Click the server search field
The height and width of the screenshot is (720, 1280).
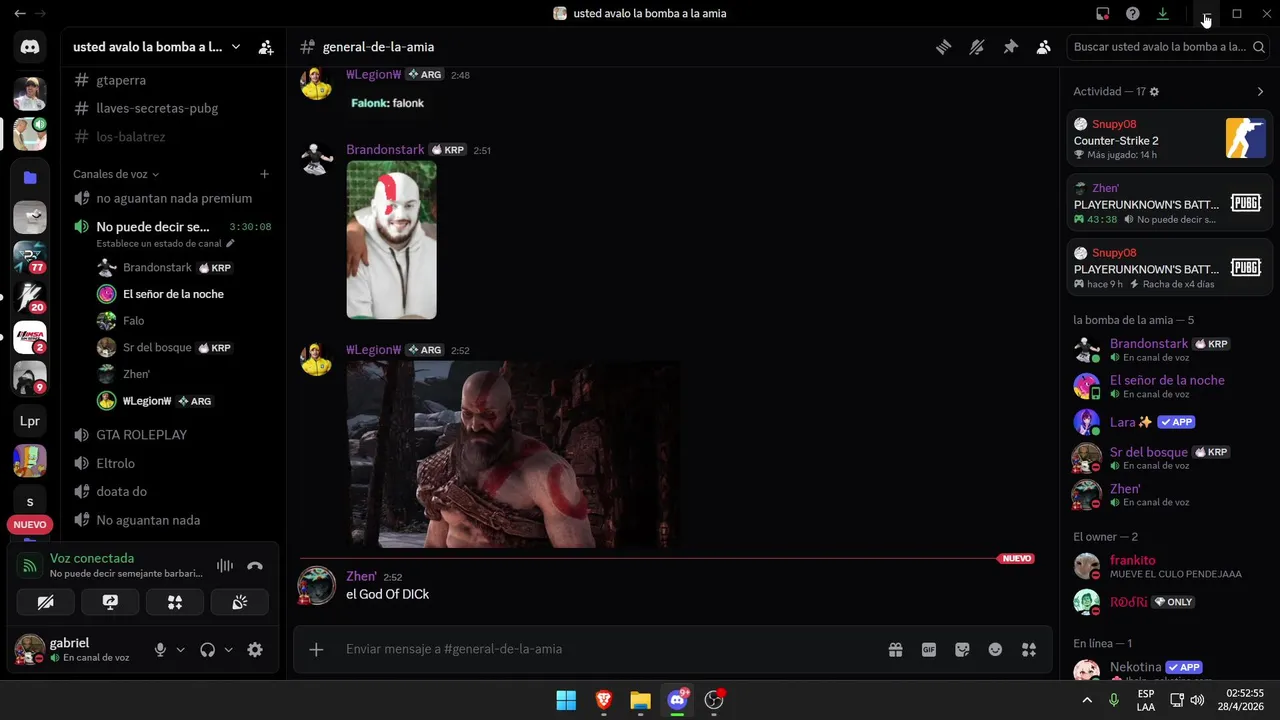(1167, 47)
